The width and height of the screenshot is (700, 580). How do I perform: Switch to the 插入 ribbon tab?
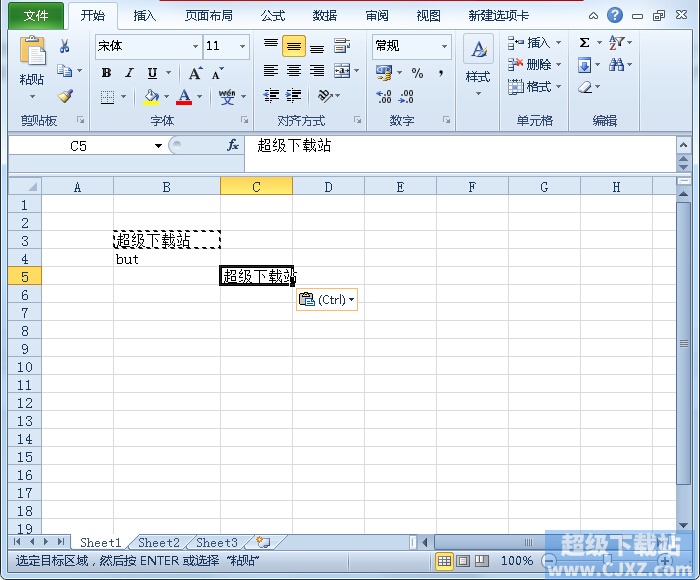(x=145, y=16)
